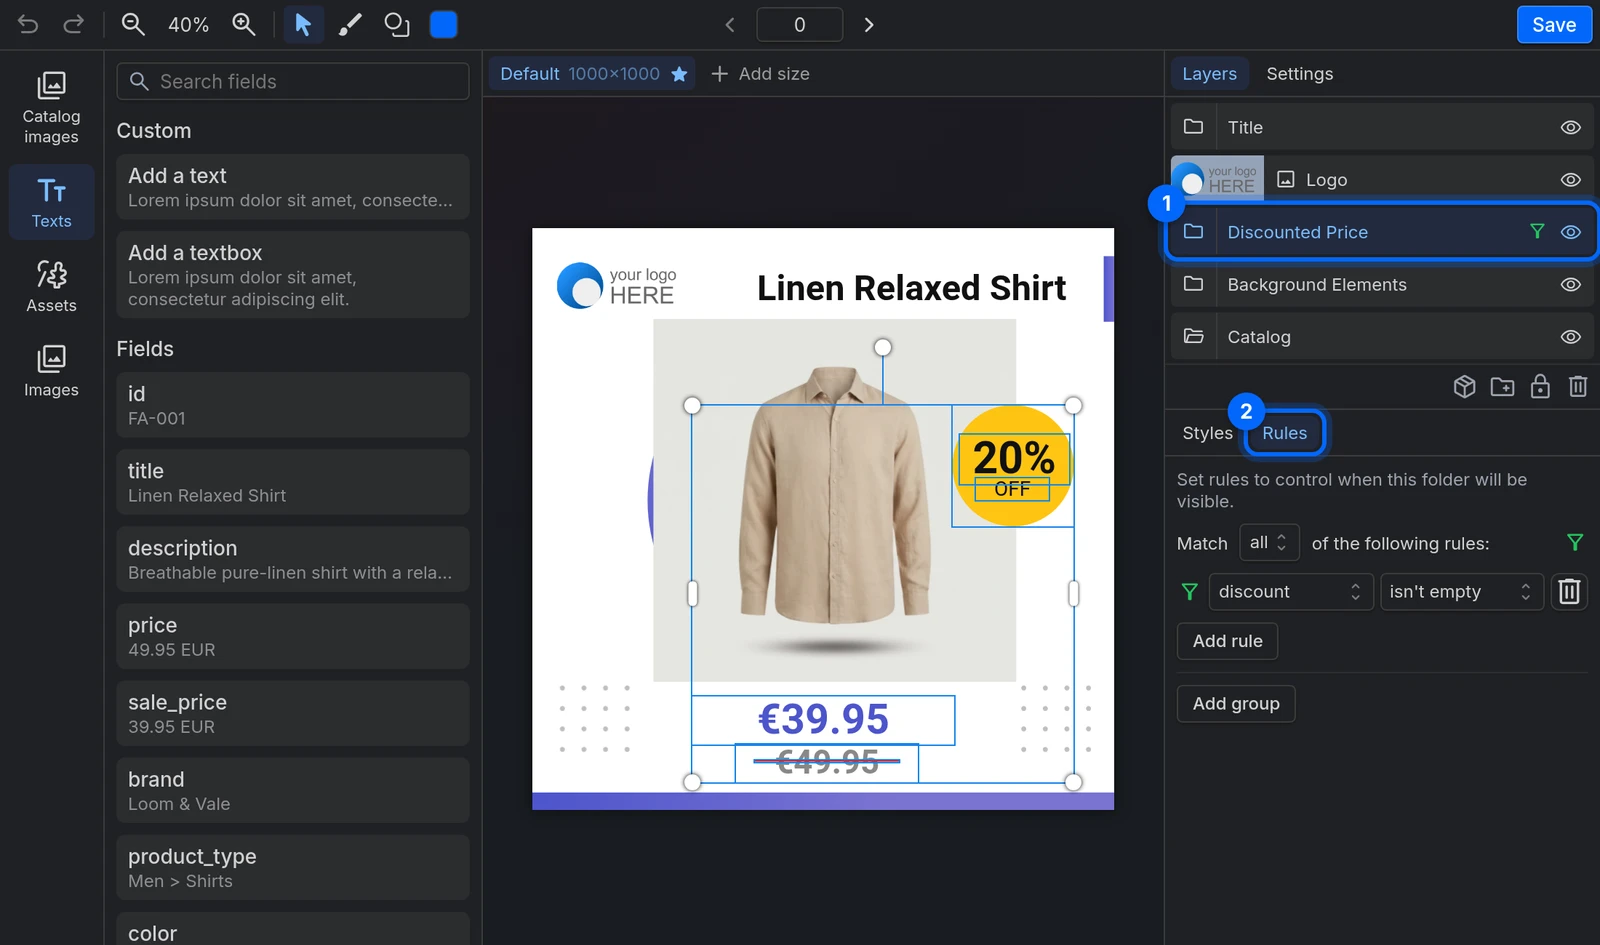Open the Assets sidebar panel

51,287
